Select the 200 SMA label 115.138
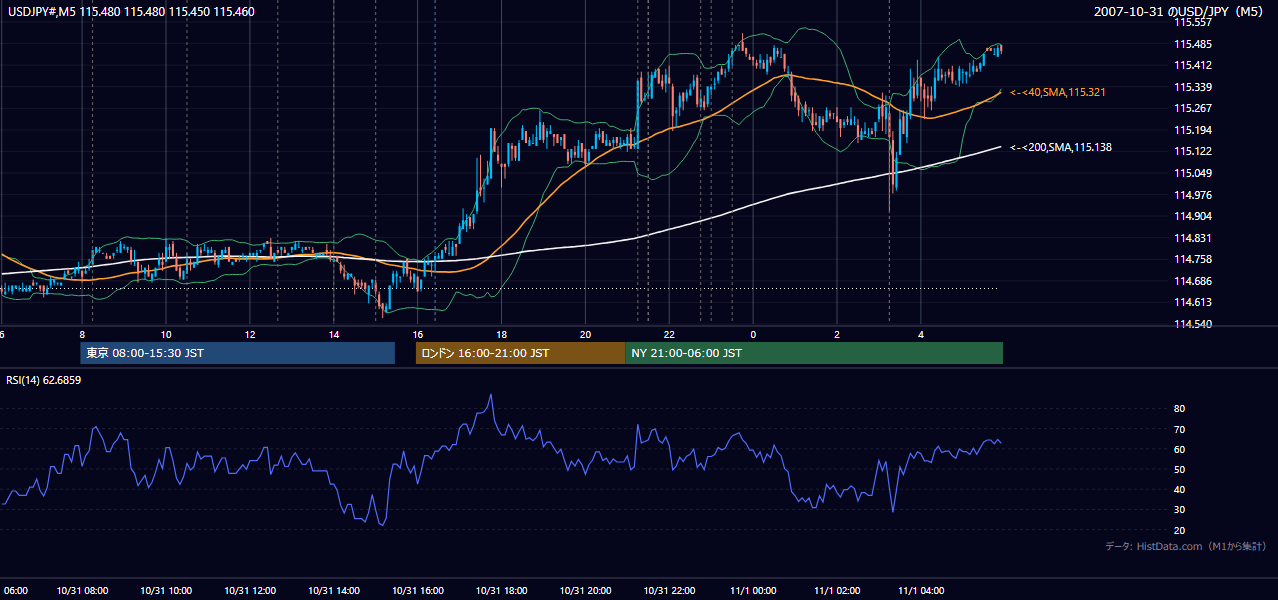Screen dimensions: 1278x600 point(1061,147)
